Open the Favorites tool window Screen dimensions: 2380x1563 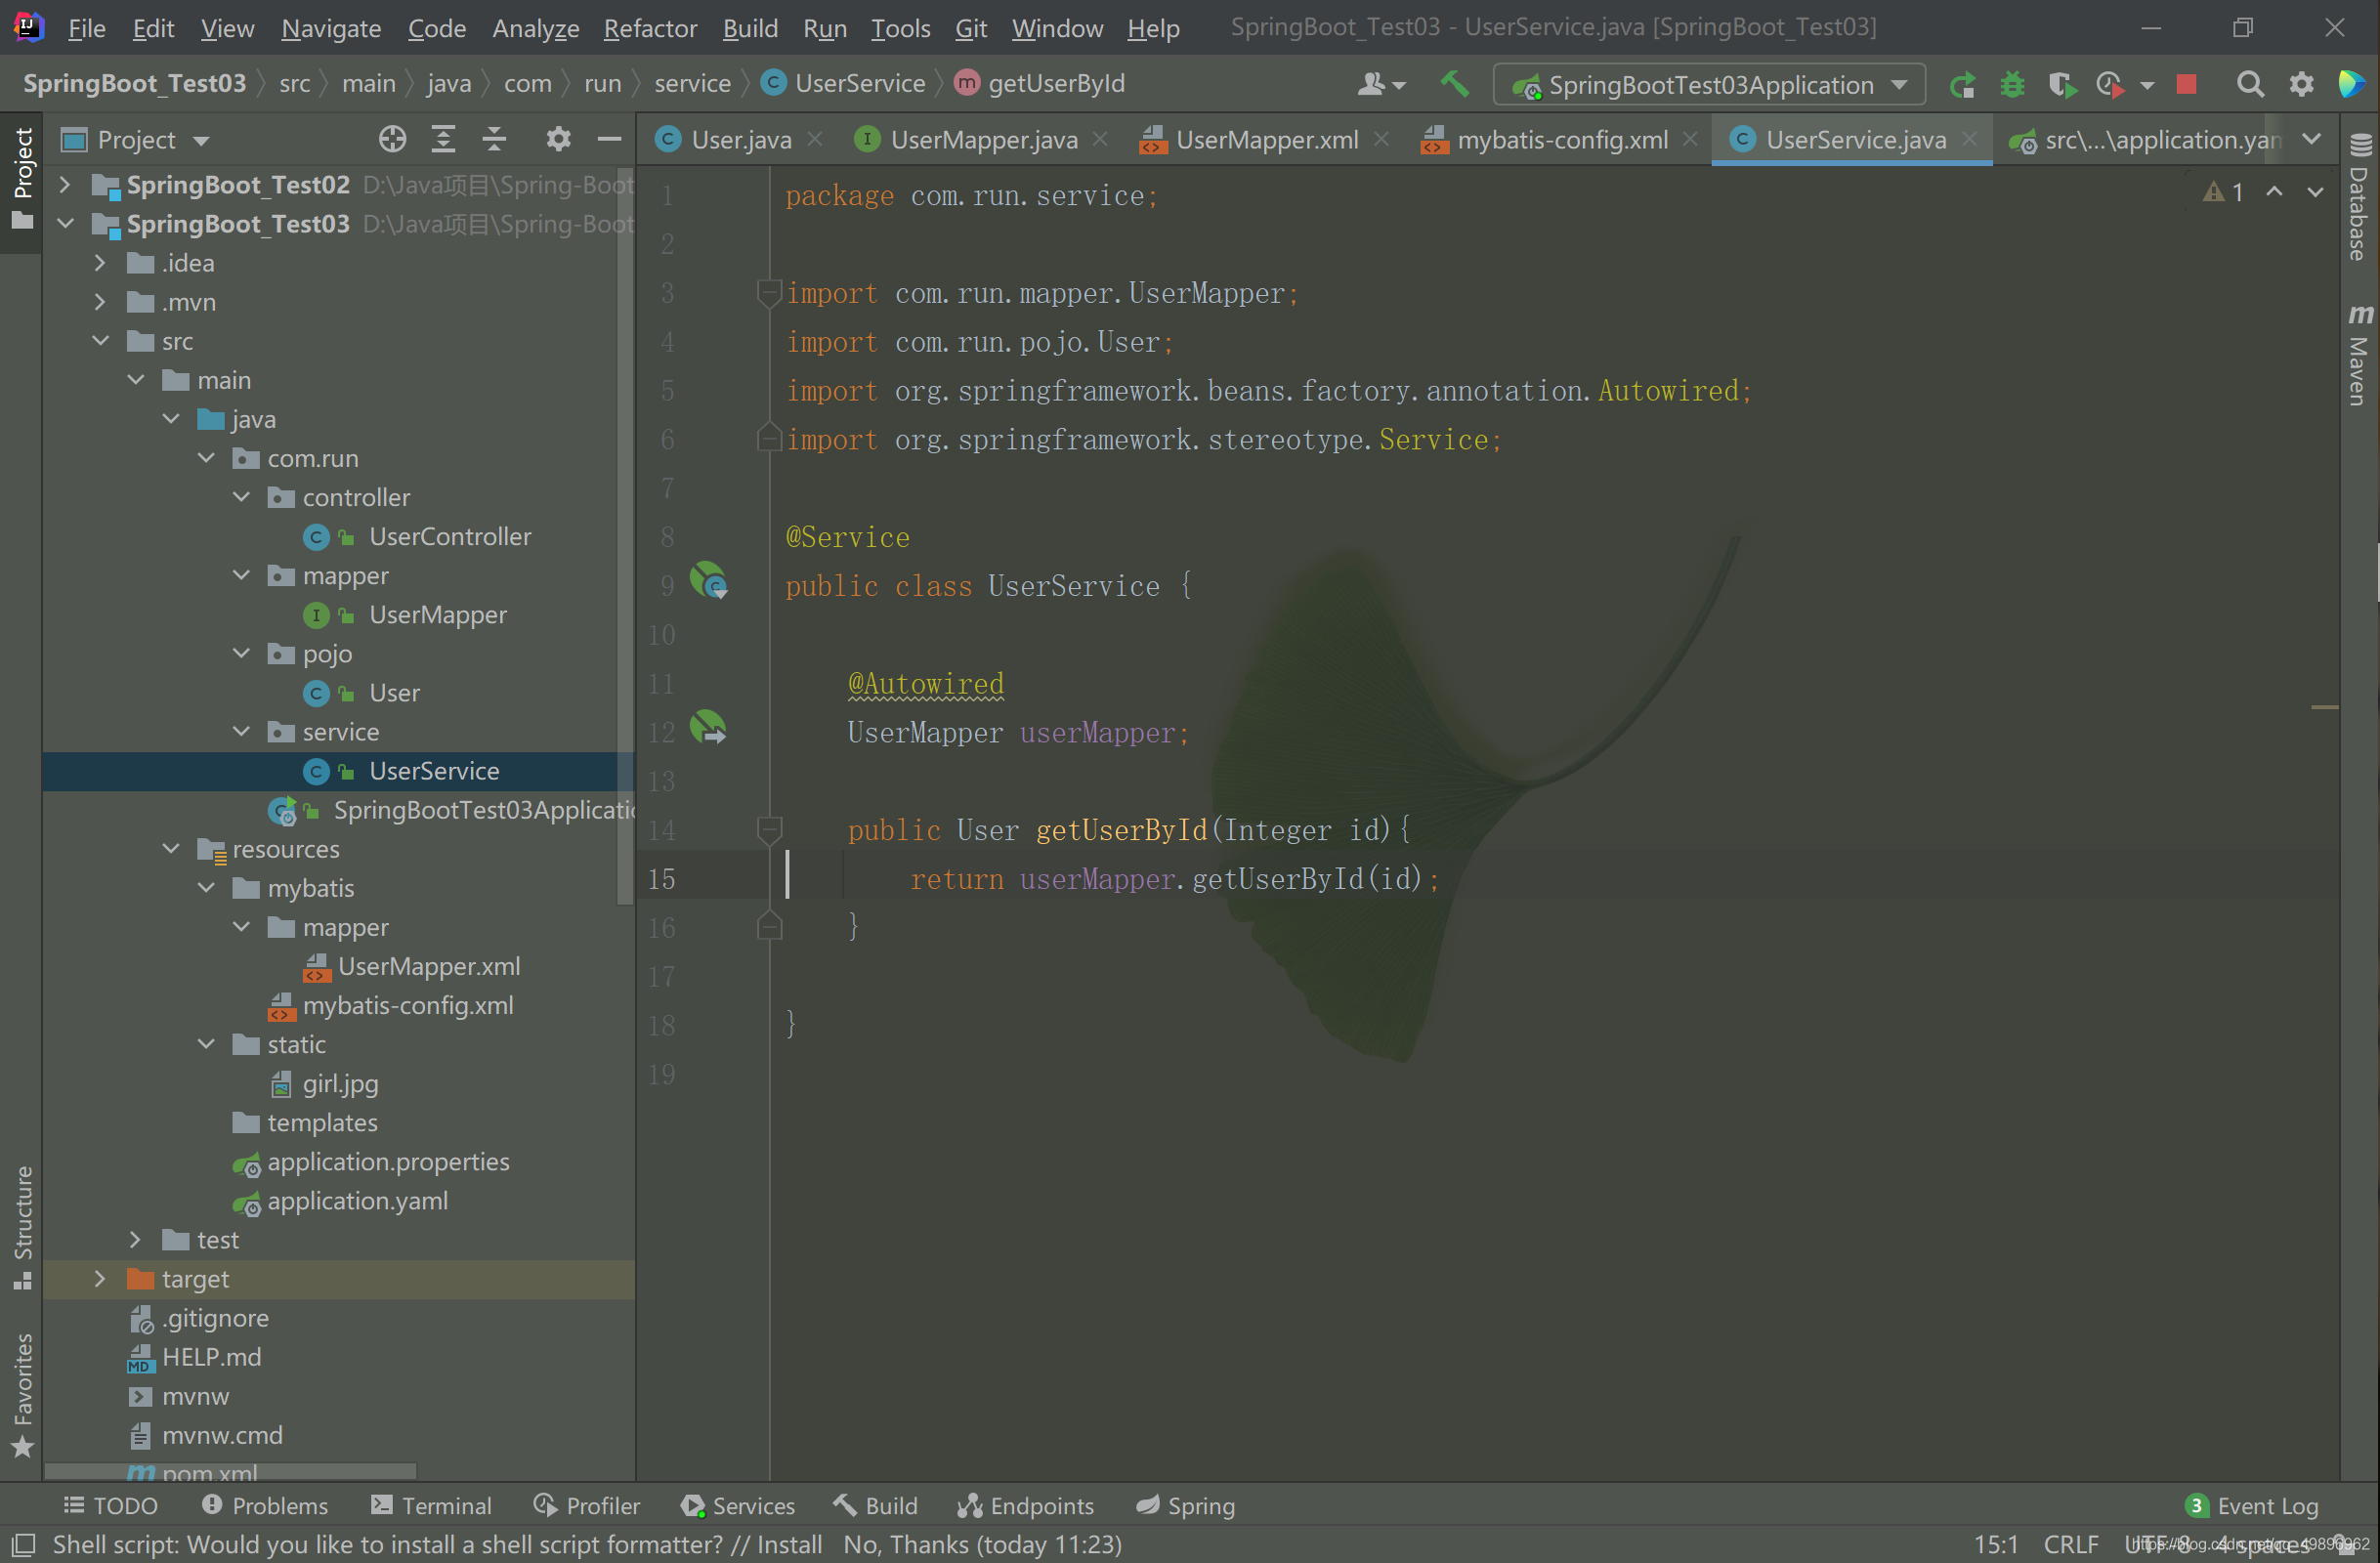pyautogui.click(x=22, y=1394)
